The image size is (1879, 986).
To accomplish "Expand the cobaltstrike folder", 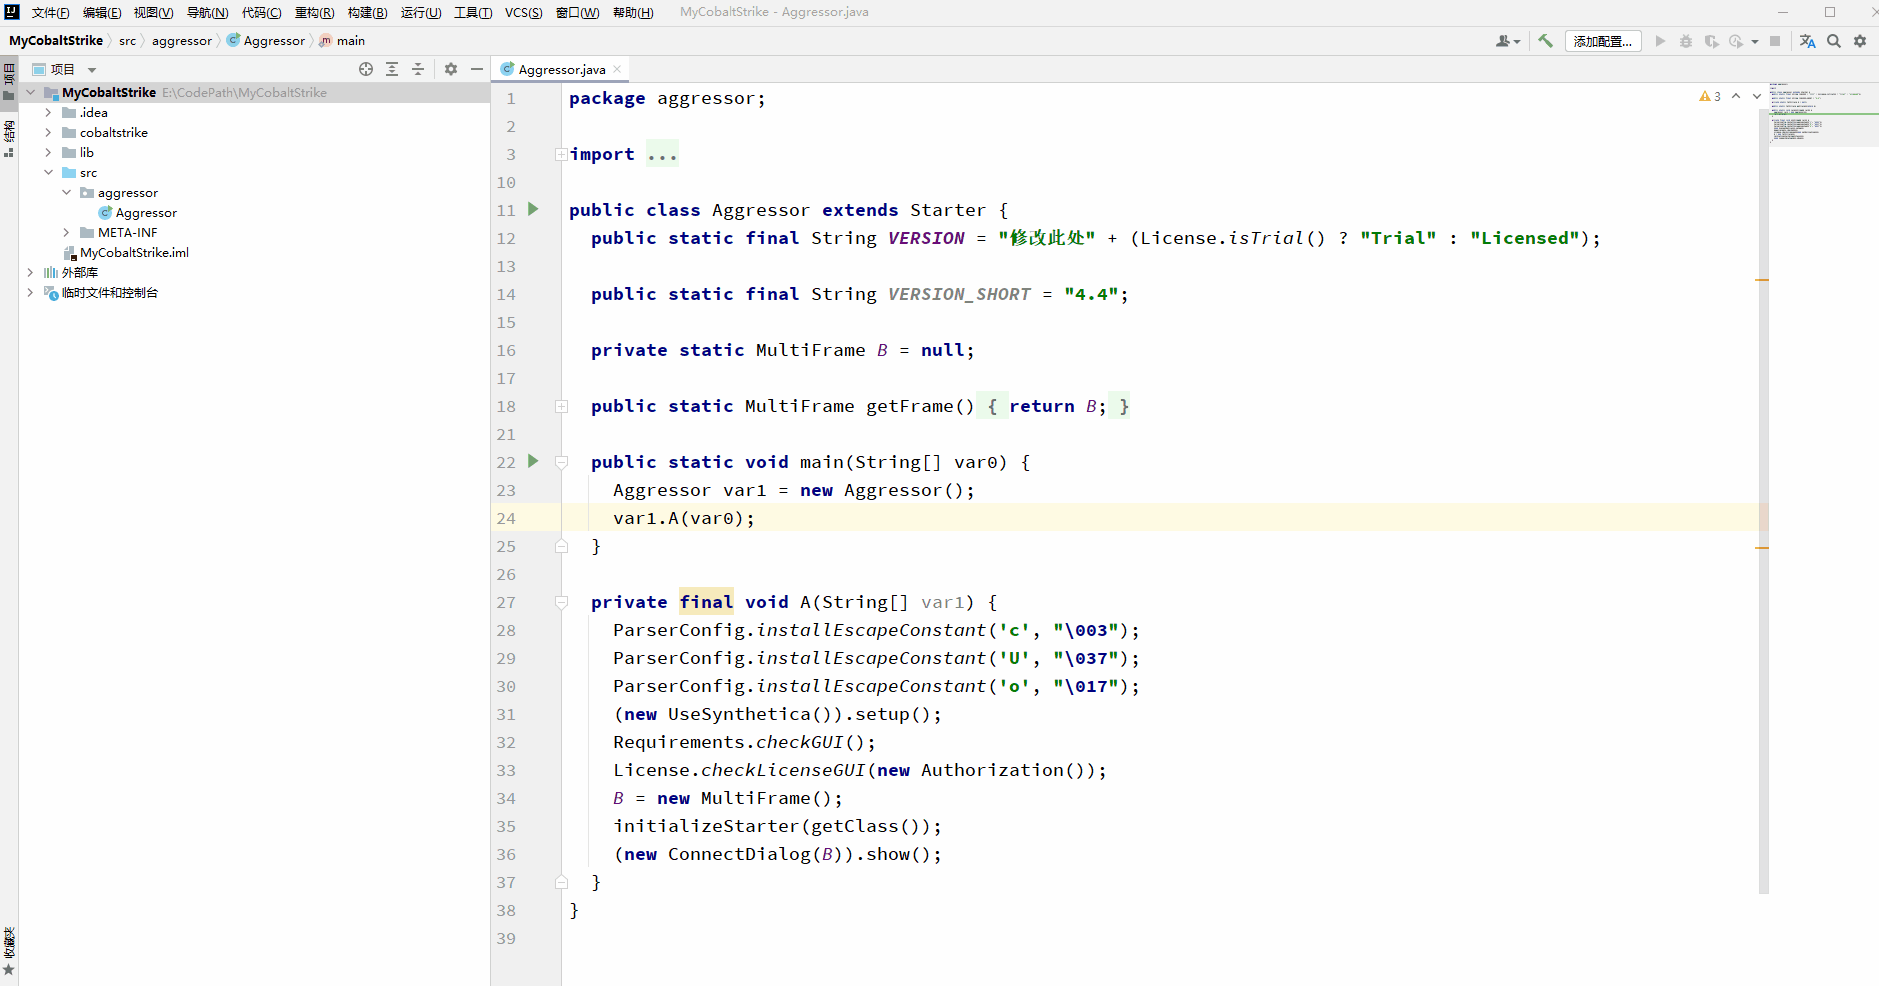I will coord(48,132).
